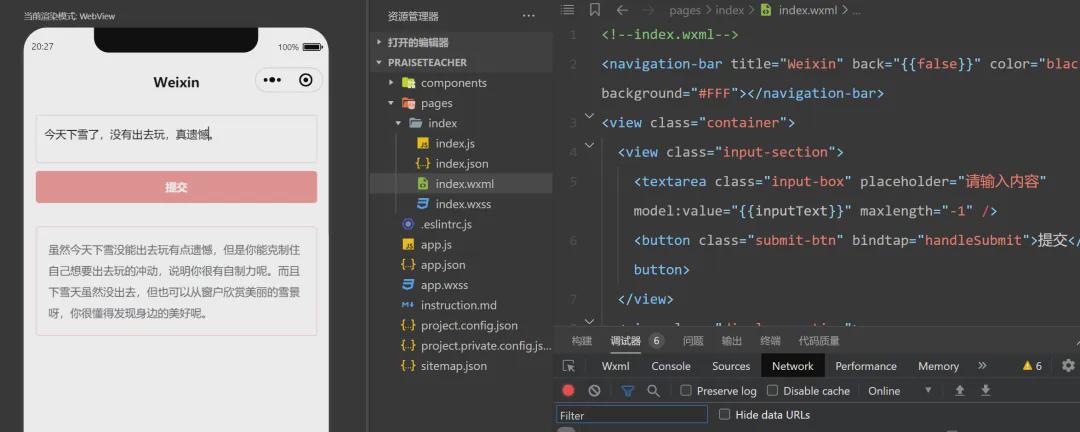Image resolution: width=1080 pixels, height=432 pixels.
Task: Tap the simulator capsule circle close icon
Action: (x=306, y=81)
